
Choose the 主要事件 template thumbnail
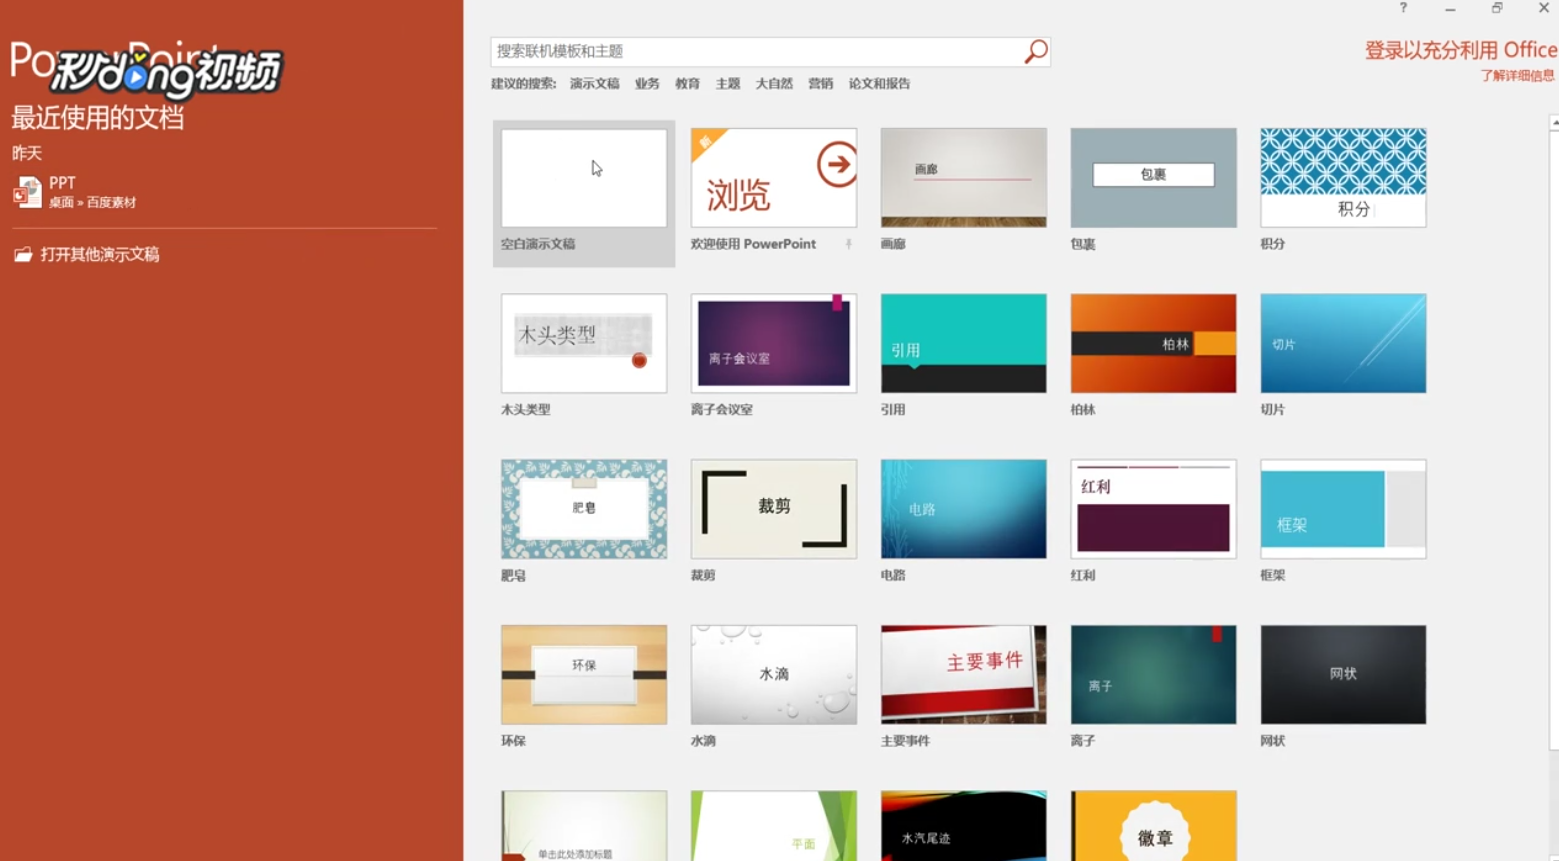(x=964, y=675)
